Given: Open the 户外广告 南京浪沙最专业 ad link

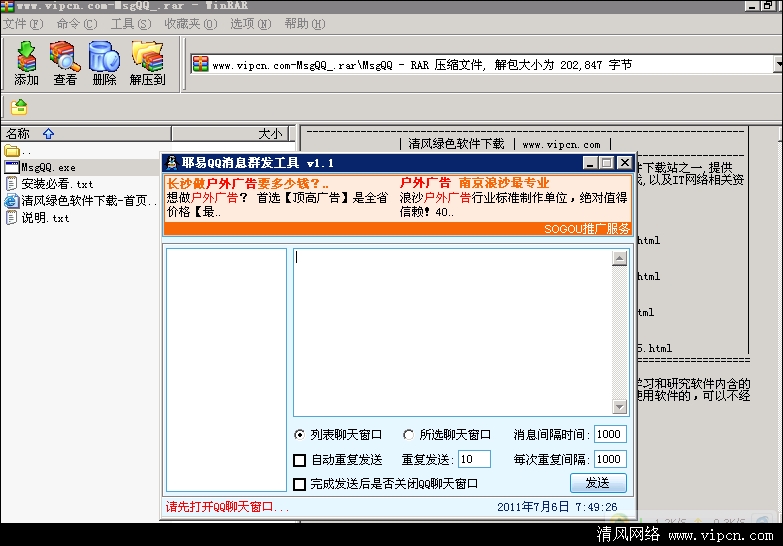Looking at the screenshot, I should 474,183.
